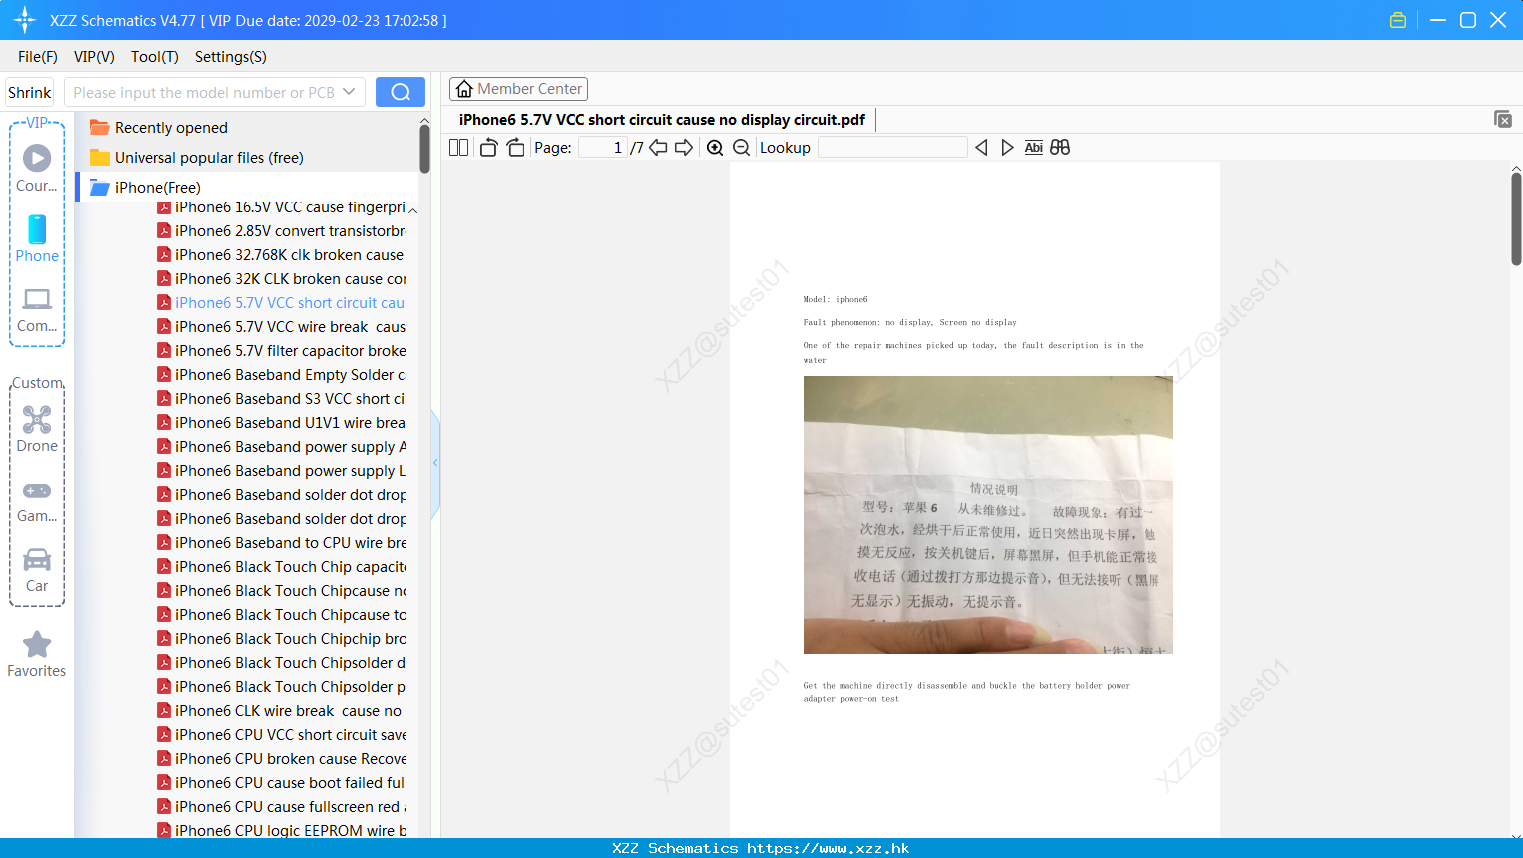The image size is (1523, 858).
Task: Zoom in on the PDF document
Action: click(715, 148)
